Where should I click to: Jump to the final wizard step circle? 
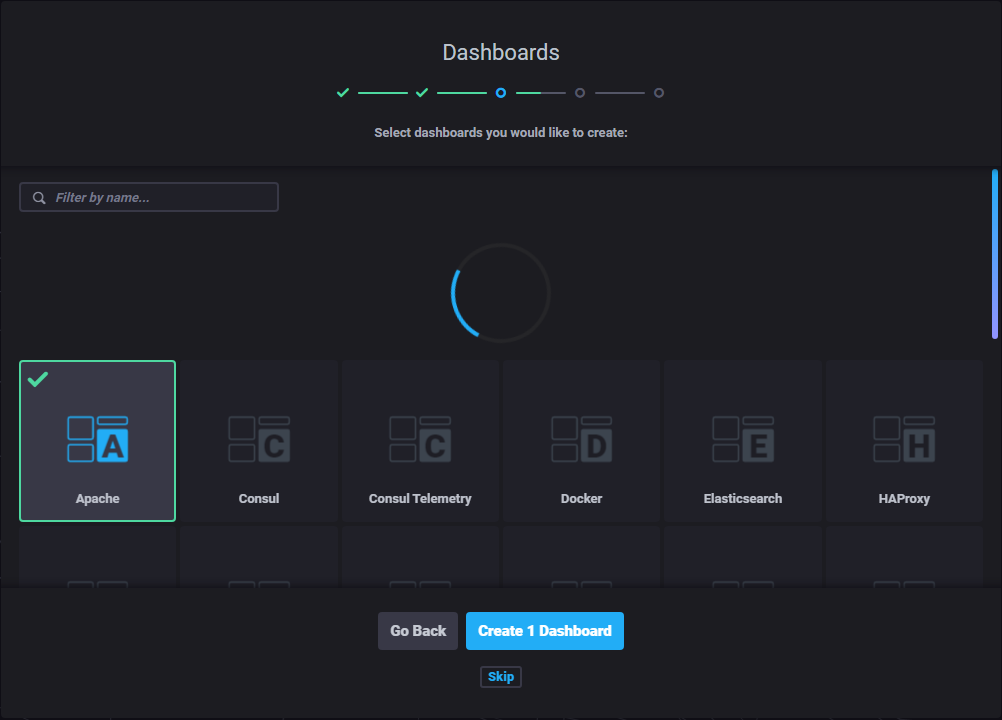point(659,93)
